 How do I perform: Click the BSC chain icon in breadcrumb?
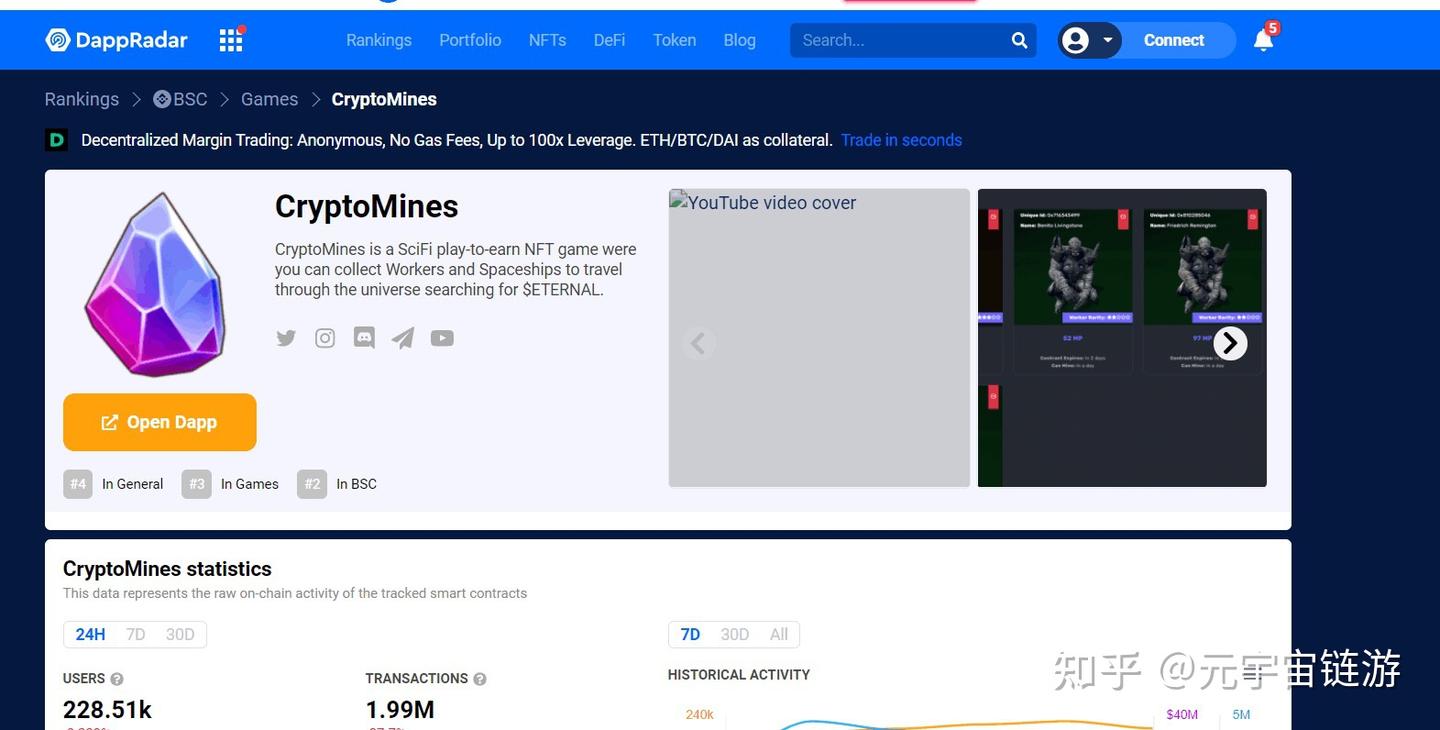pyautogui.click(x=162, y=99)
